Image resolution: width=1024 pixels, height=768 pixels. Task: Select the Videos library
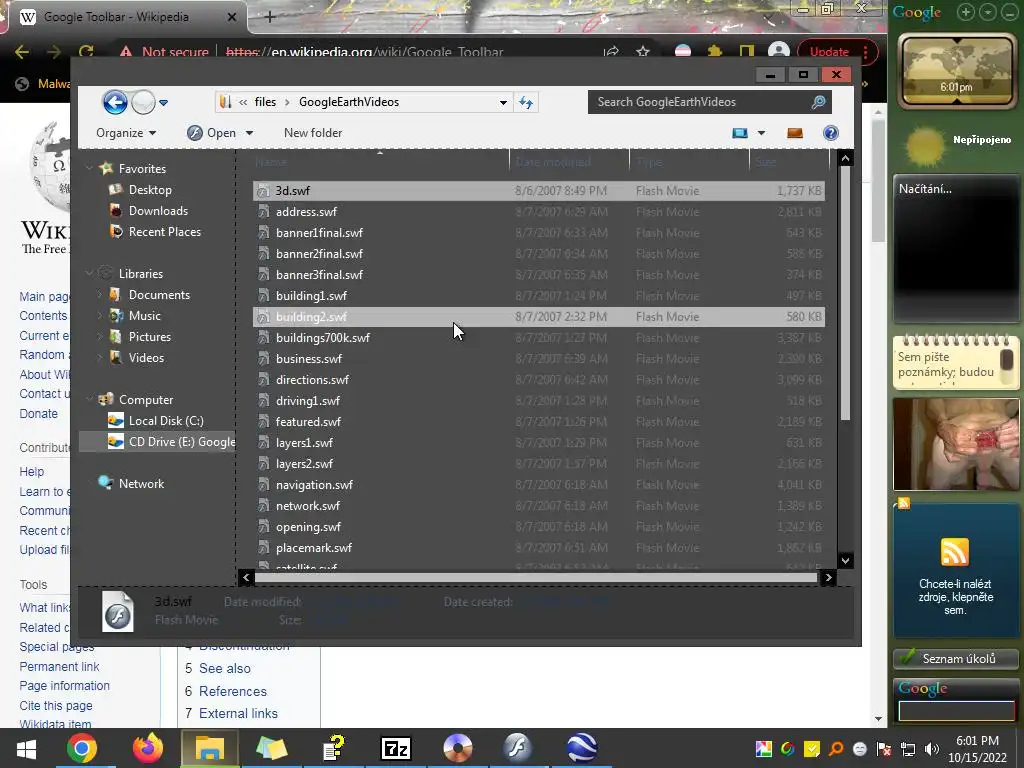(x=146, y=358)
